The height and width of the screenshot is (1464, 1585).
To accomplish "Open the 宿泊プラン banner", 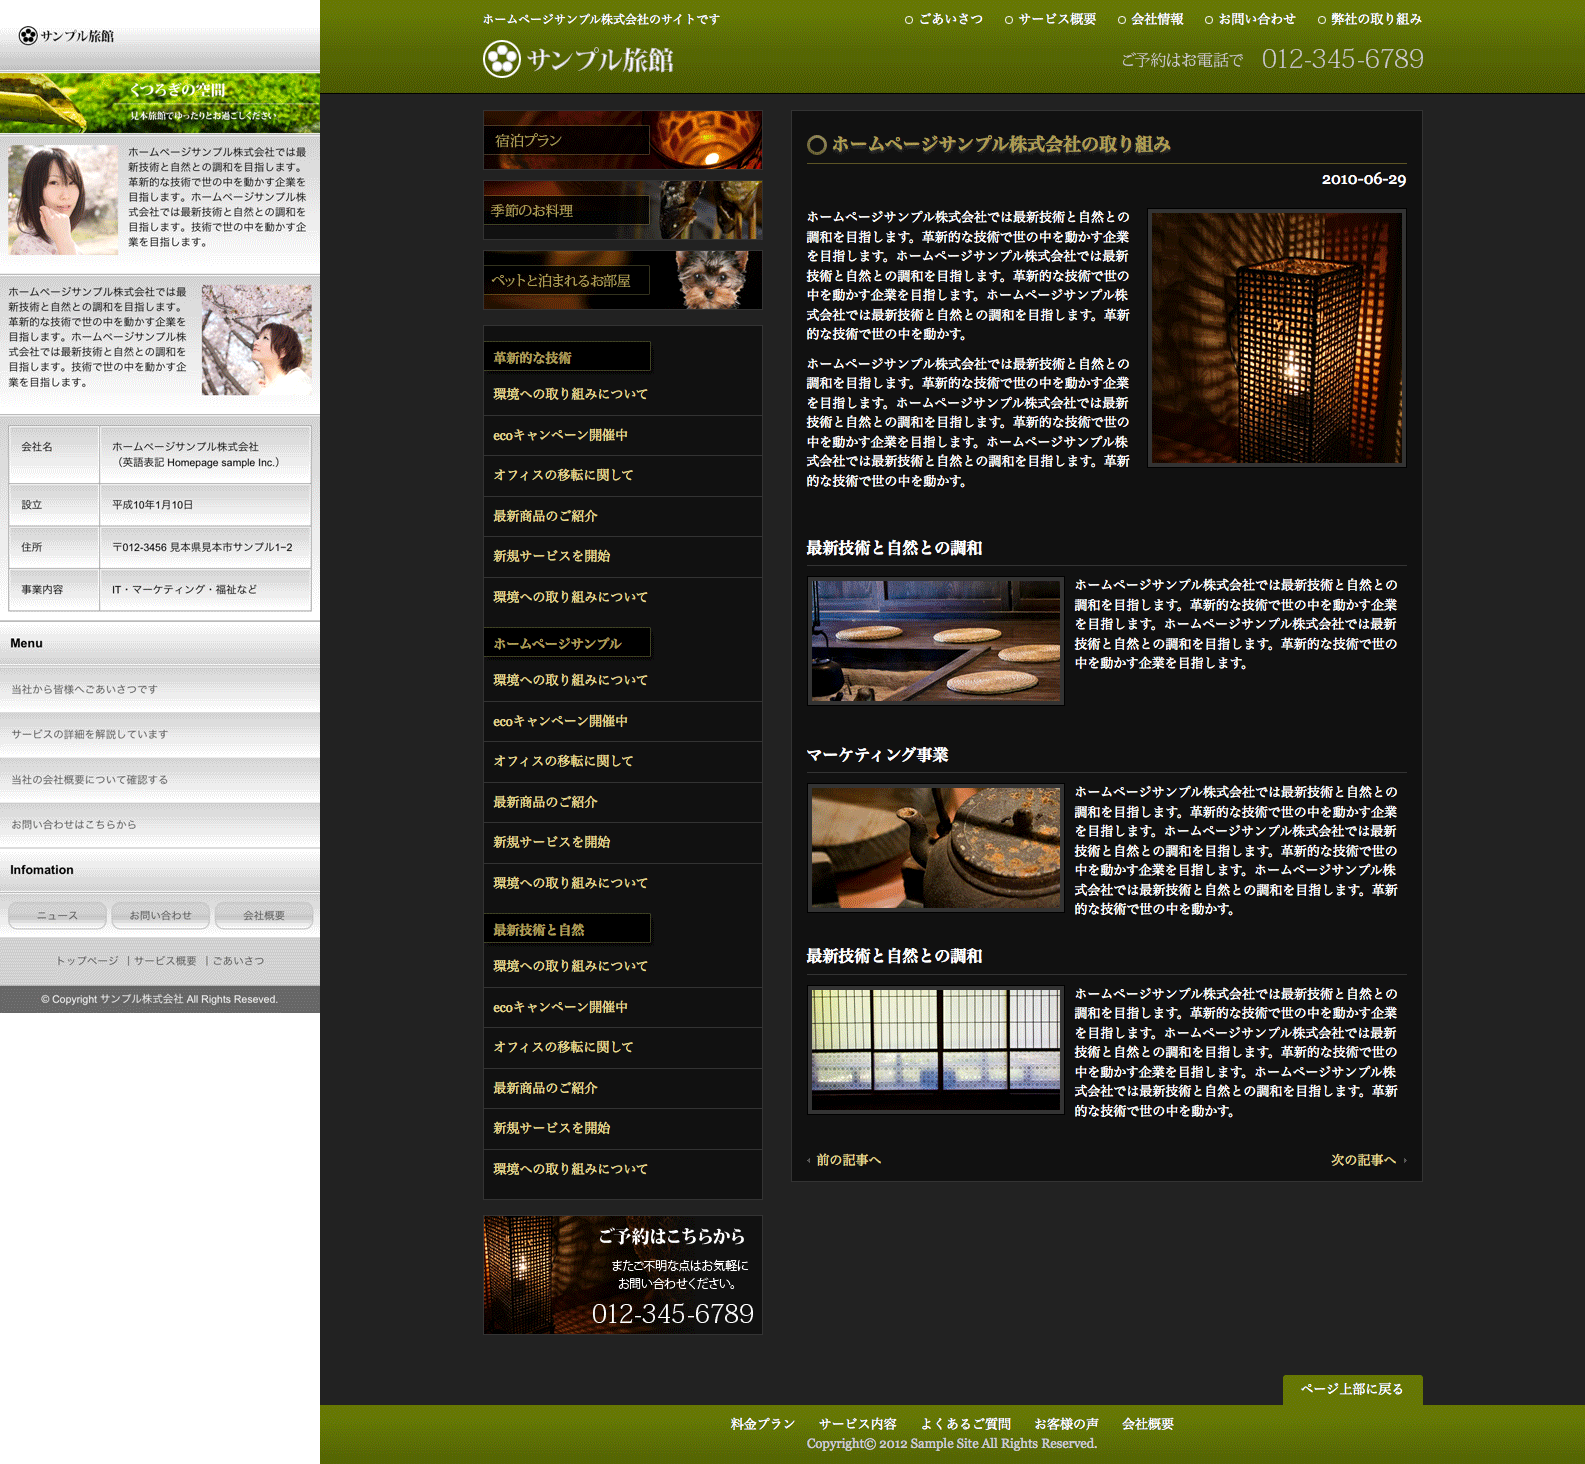I will point(622,140).
